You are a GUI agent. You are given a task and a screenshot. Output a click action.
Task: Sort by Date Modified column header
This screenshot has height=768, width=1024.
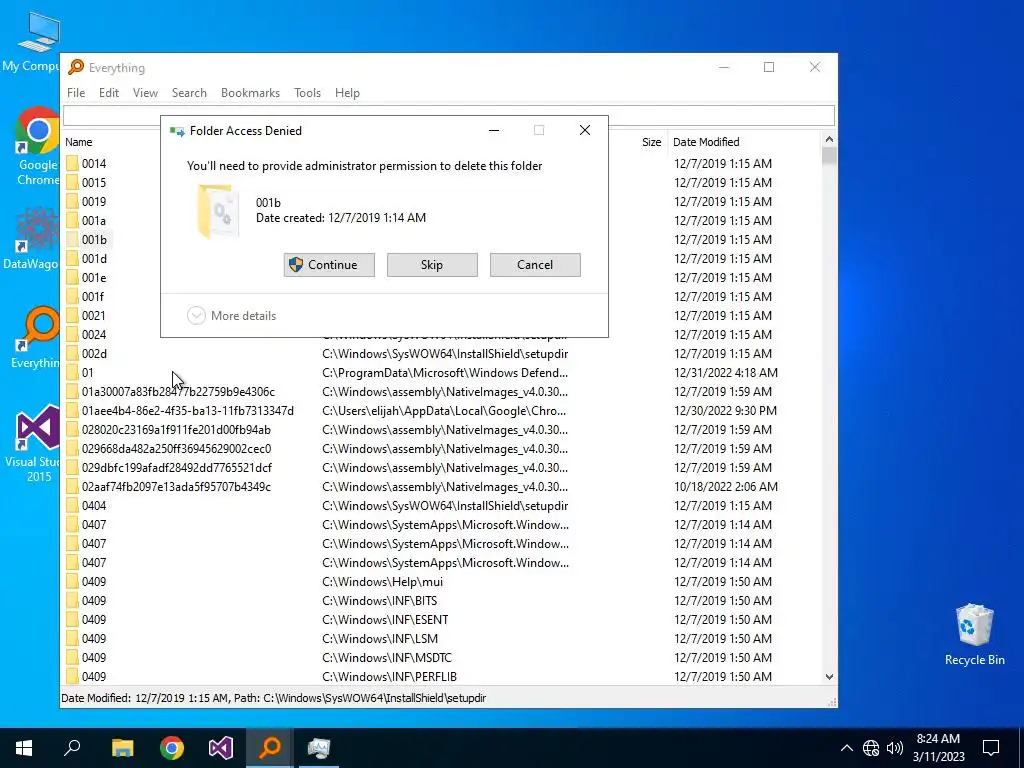point(706,142)
